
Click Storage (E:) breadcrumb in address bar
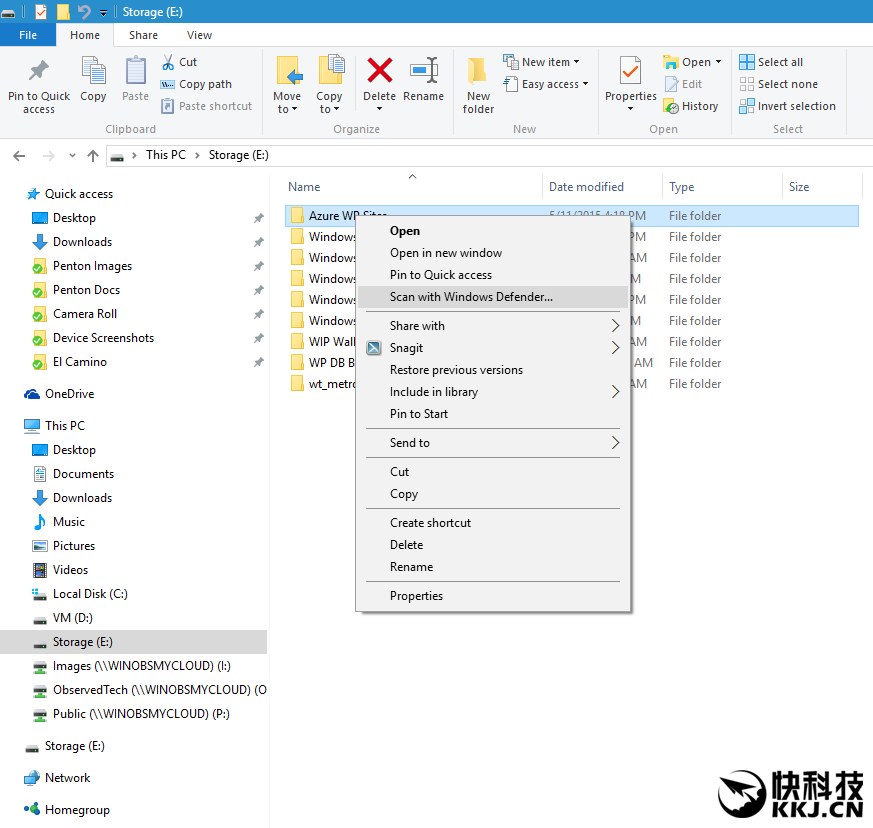click(238, 155)
